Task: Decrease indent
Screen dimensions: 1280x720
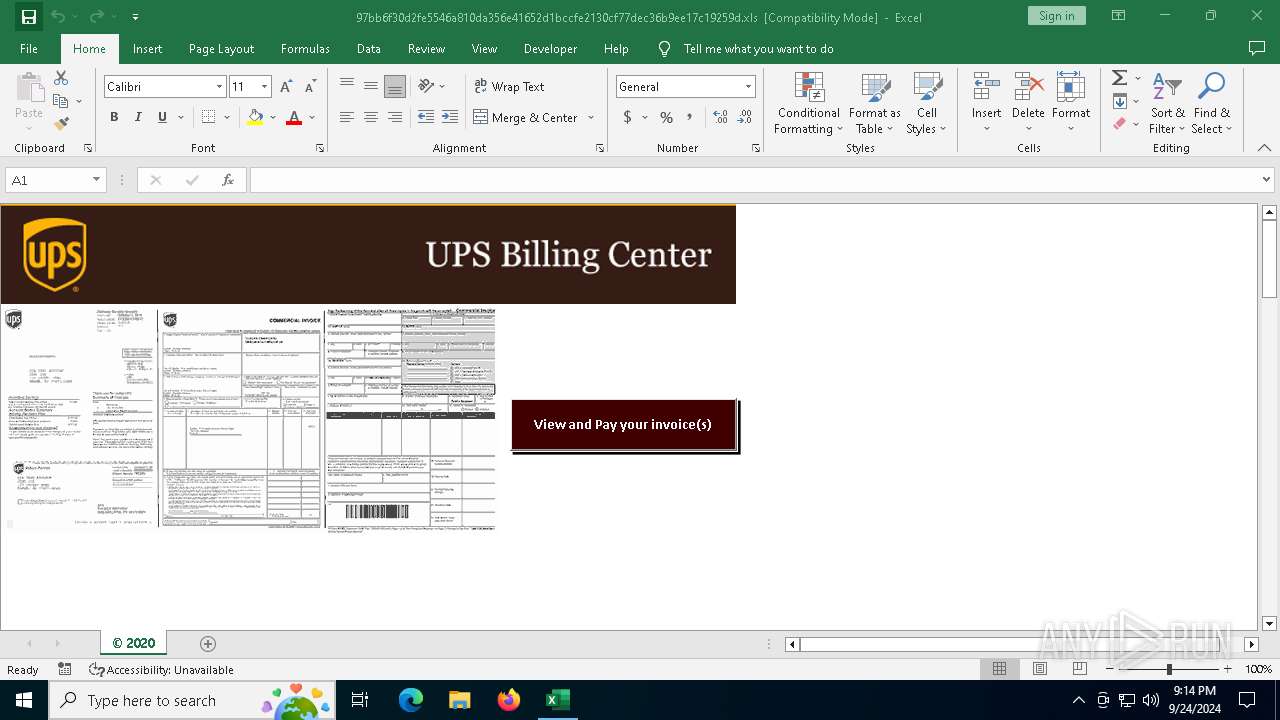Action: [426, 117]
